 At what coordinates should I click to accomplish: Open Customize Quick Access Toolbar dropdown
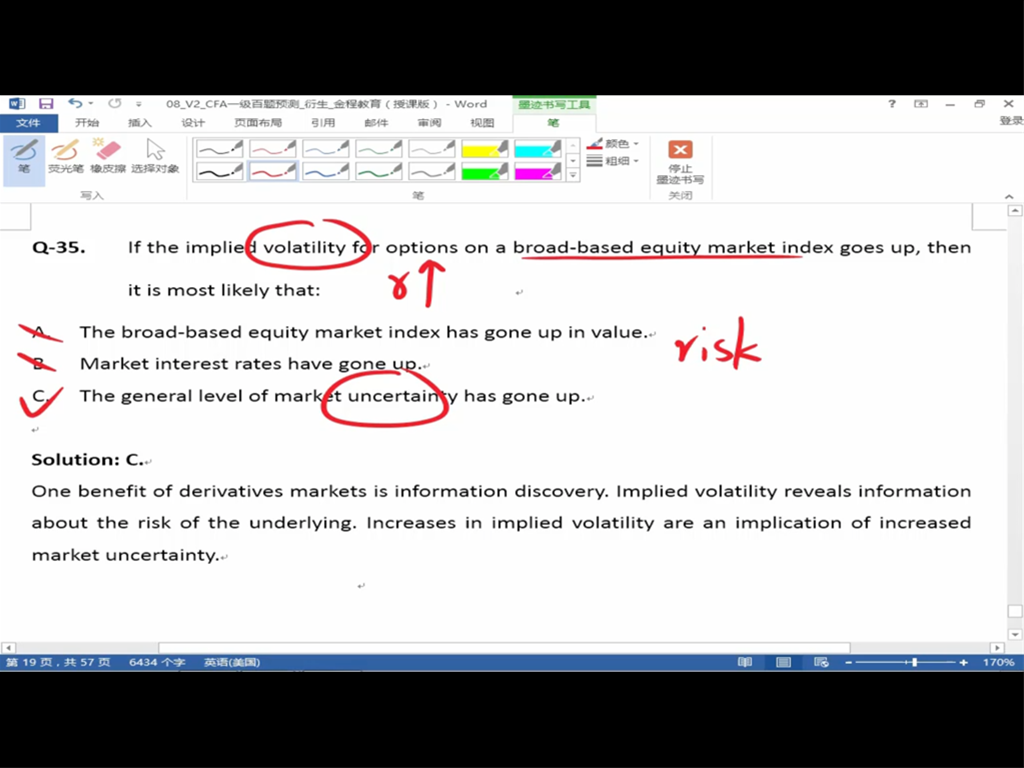[x=138, y=104]
